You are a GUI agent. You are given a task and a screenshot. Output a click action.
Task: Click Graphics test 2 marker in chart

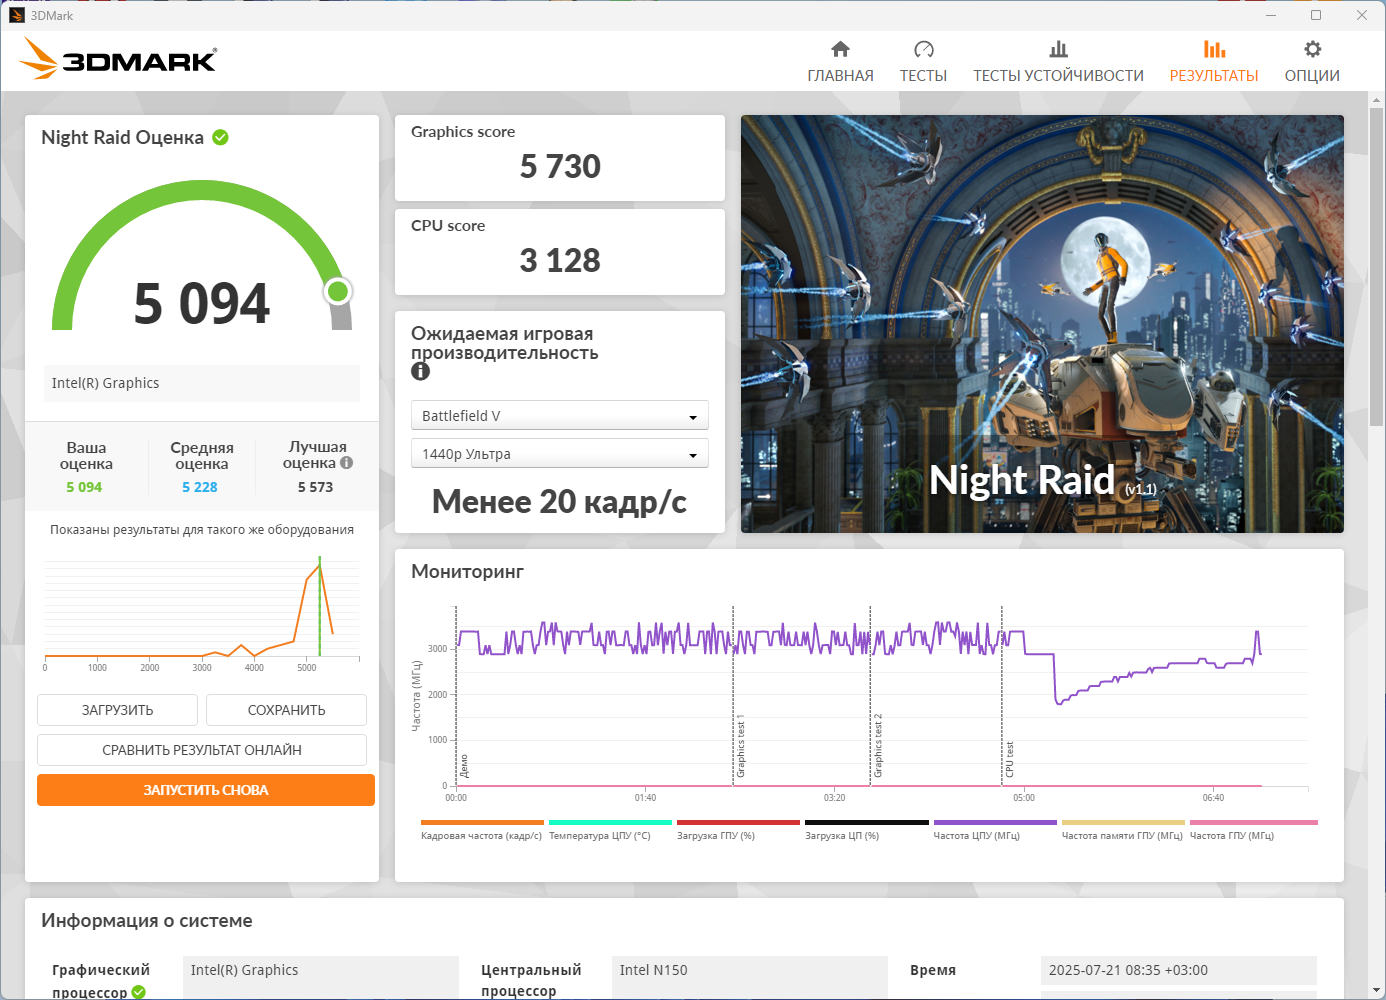878,746
